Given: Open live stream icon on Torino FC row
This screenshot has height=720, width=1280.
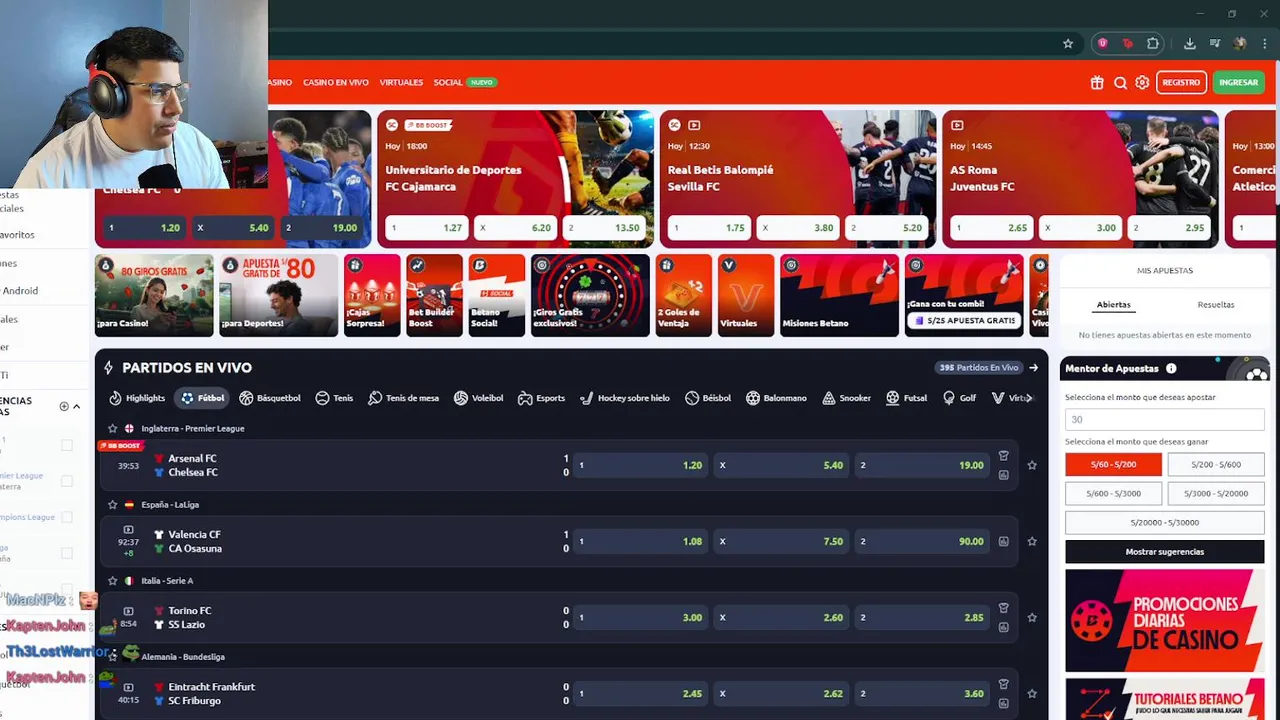Looking at the screenshot, I should pos(128,610).
